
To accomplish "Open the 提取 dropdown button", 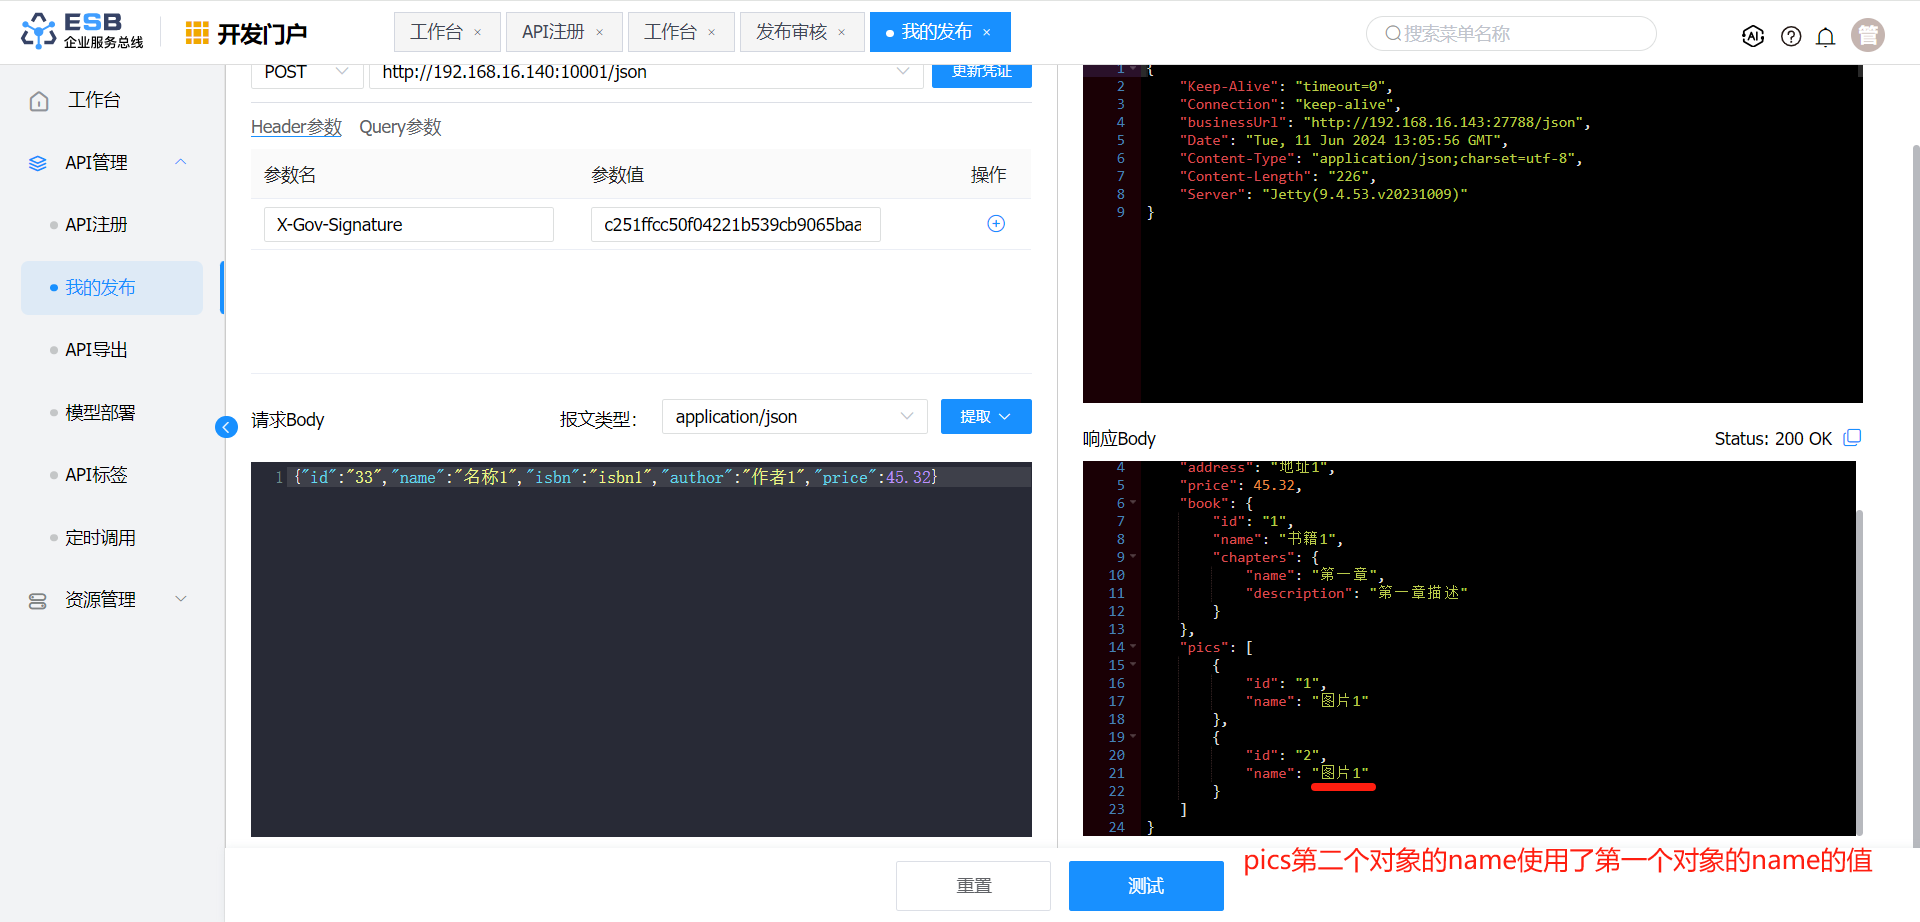I will pyautogui.click(x=986, y=417).
